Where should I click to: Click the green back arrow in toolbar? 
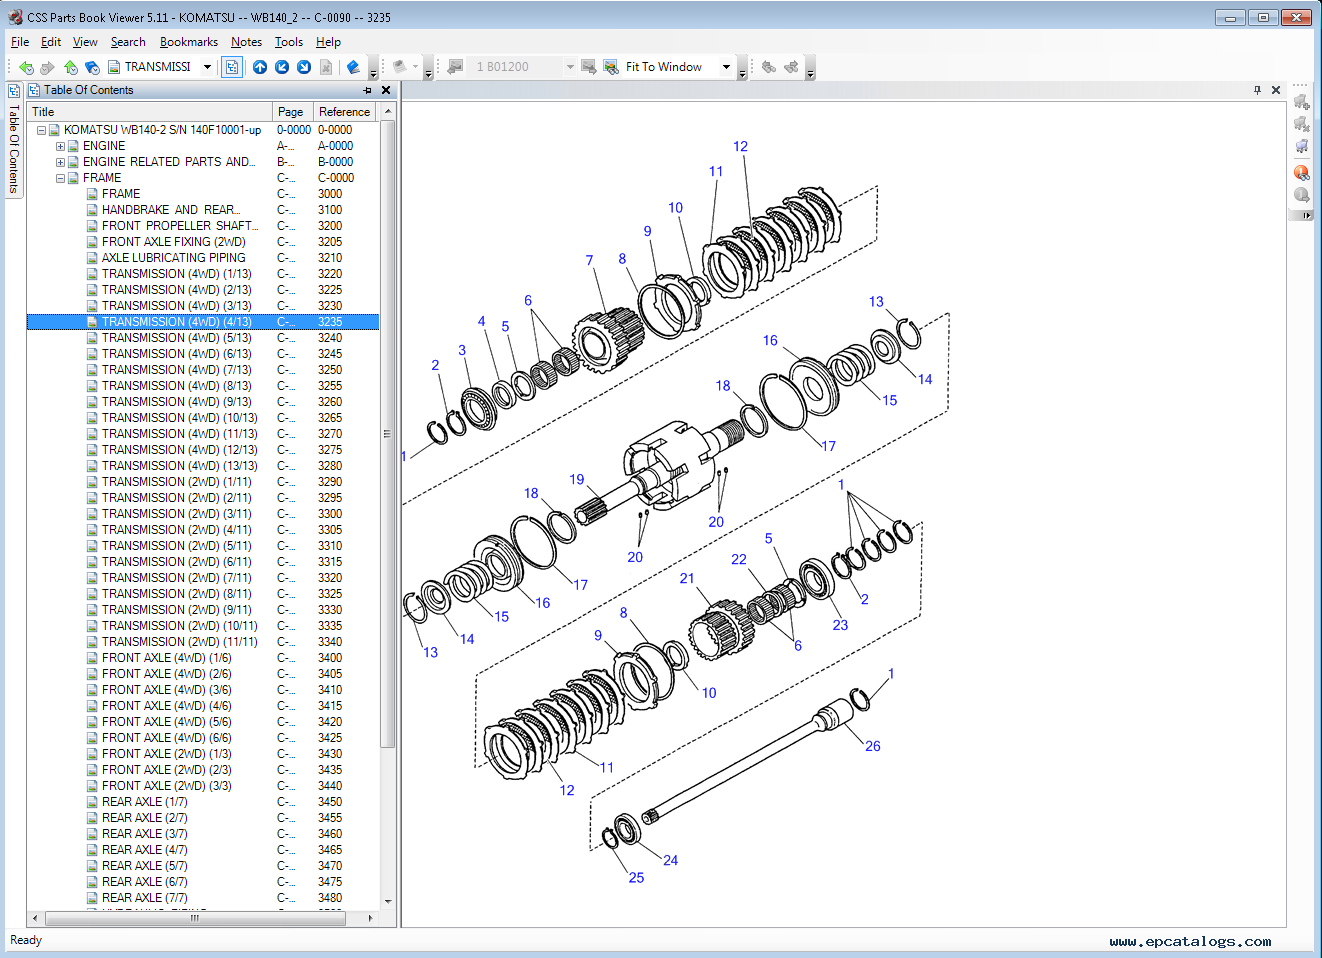click(x=26, y=67)
